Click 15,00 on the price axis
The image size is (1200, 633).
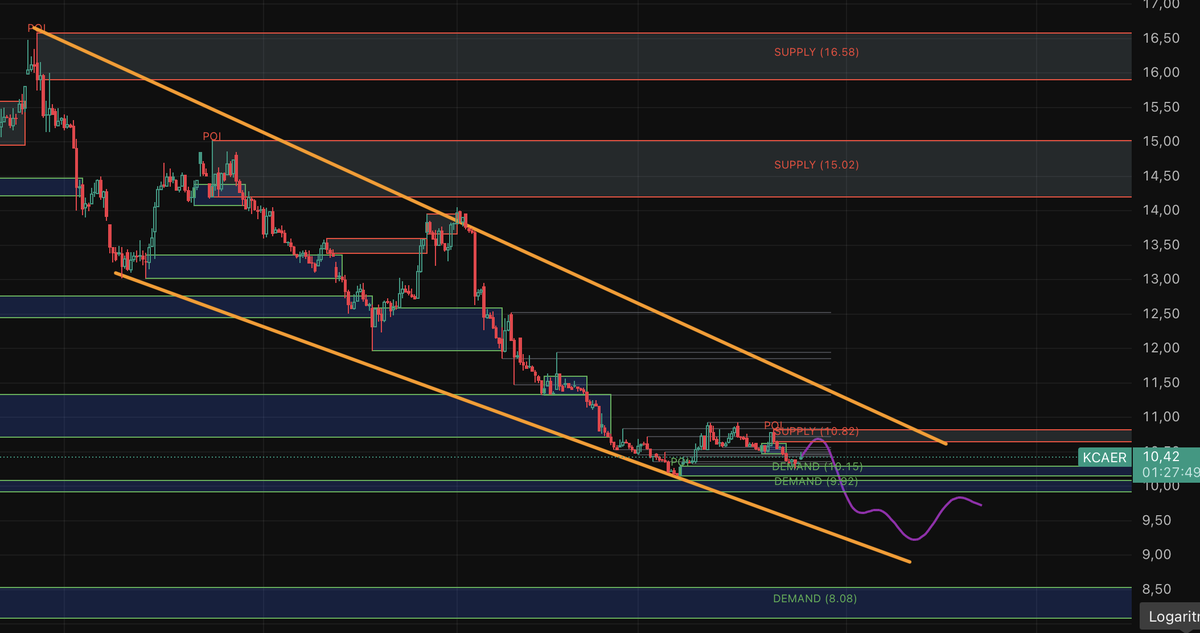[1162, 141]
